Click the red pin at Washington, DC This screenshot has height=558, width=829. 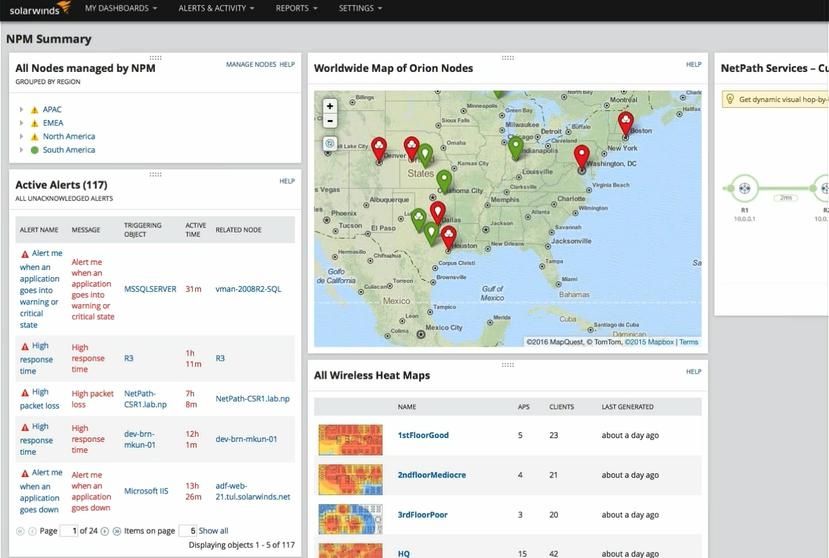pyautogui.click(x=582, y=157)
